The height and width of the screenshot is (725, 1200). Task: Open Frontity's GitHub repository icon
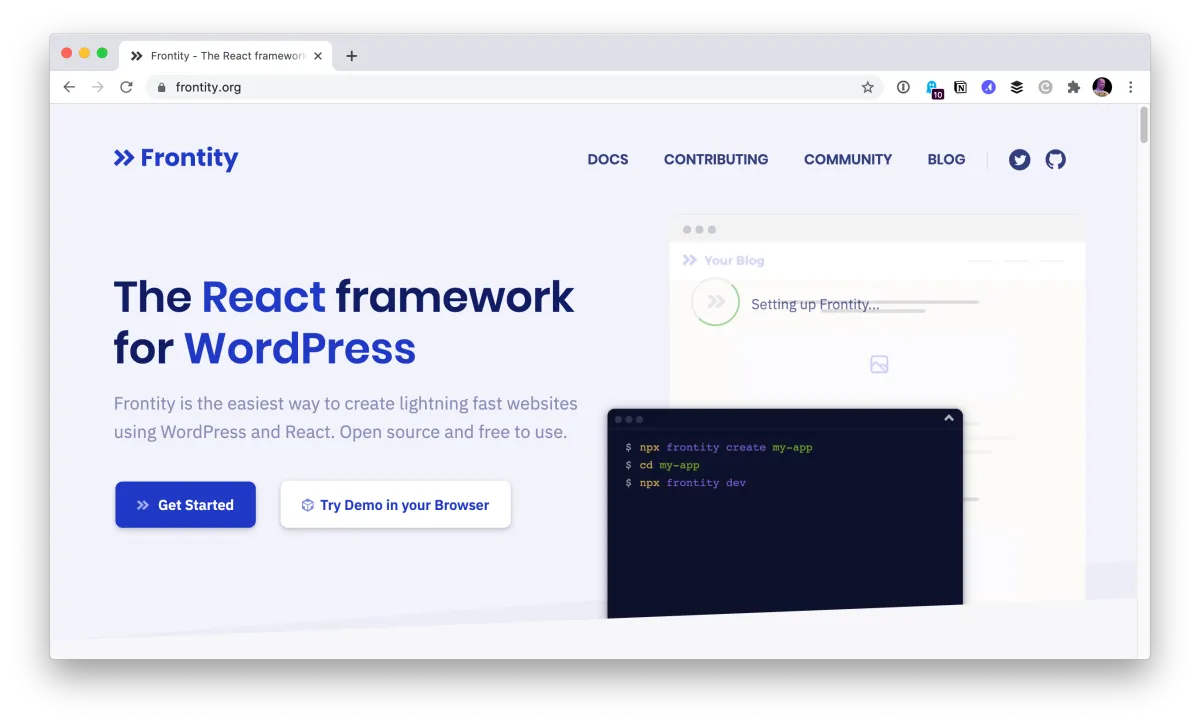[x=1055, y=159]
